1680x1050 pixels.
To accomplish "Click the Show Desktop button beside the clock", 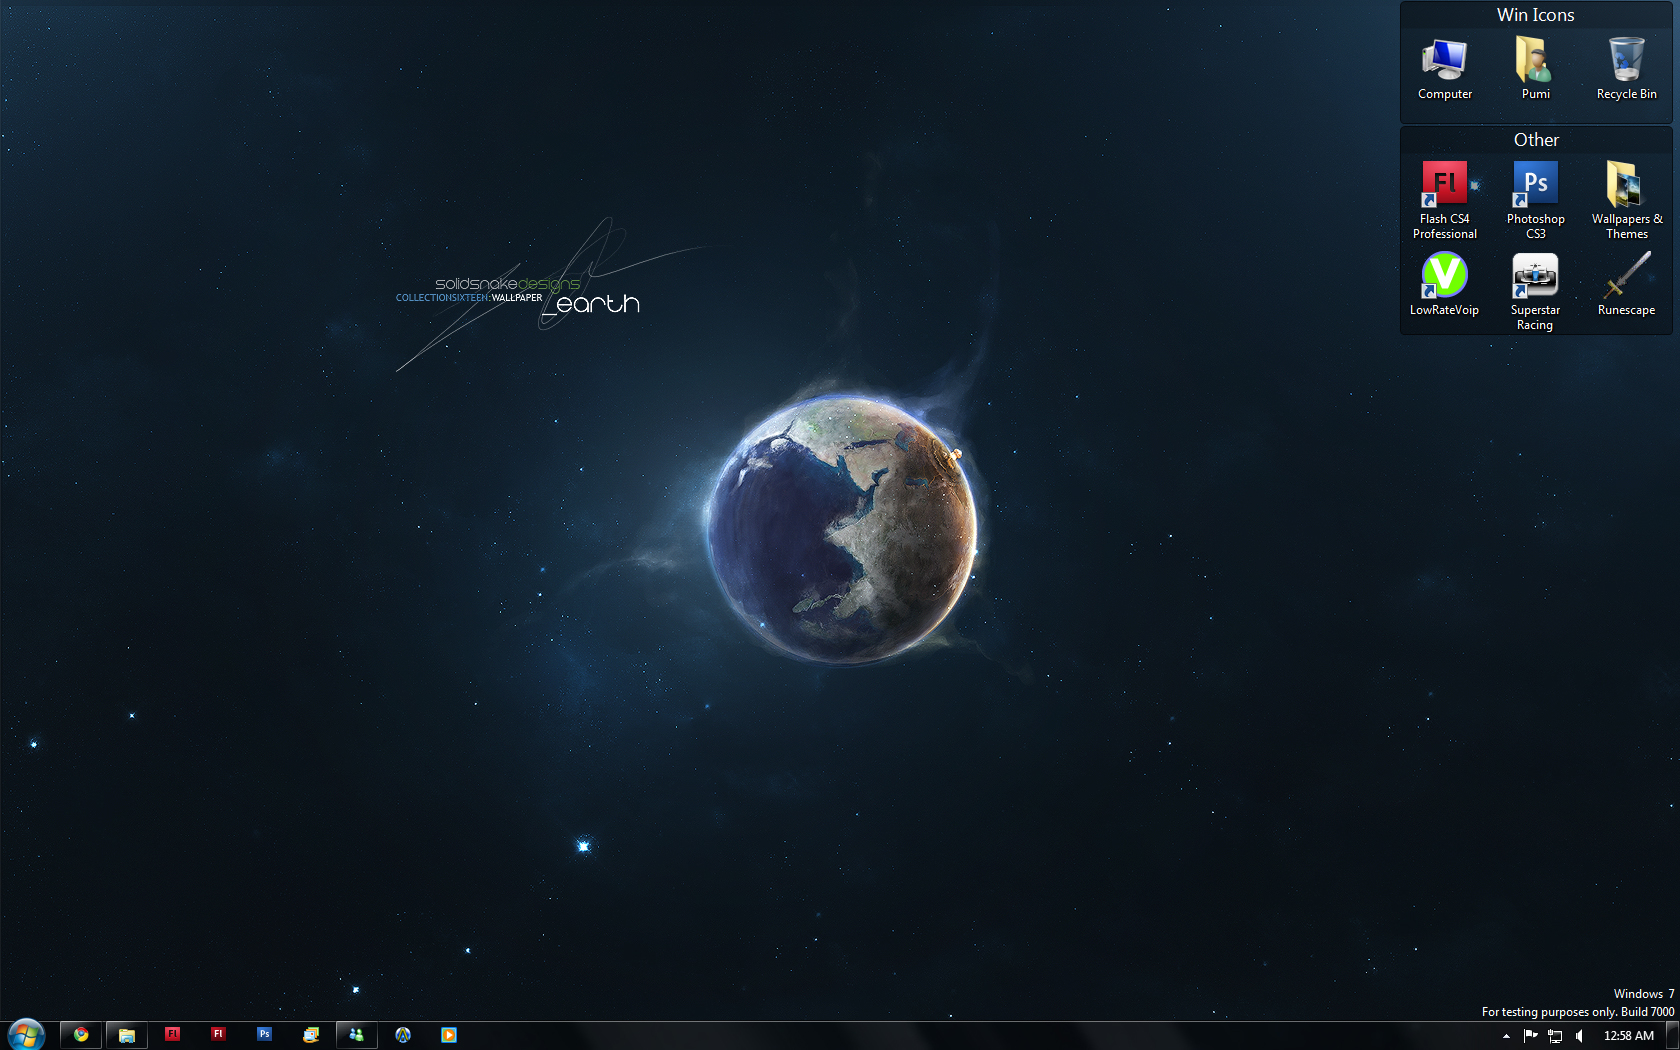I will 1672,1036.
